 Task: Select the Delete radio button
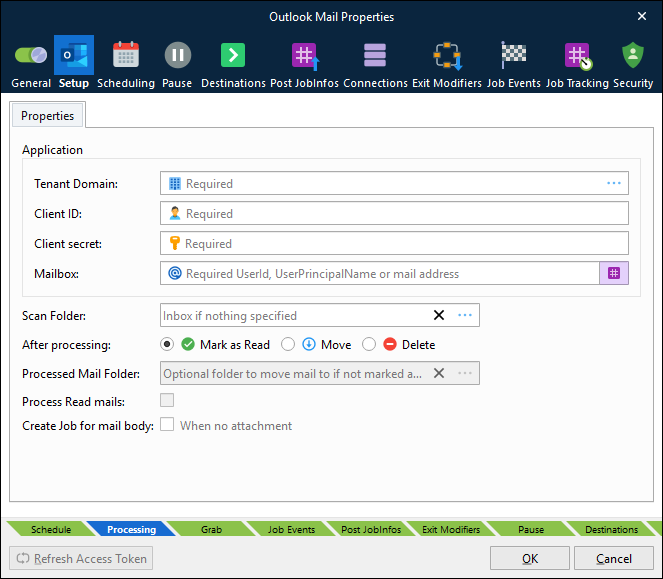coord(369,344)
